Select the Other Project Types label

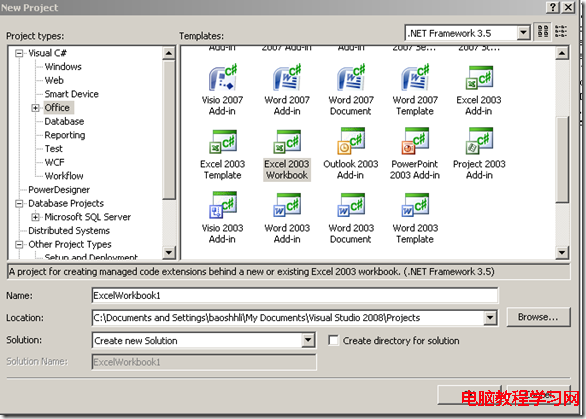(x=70, y=244)
